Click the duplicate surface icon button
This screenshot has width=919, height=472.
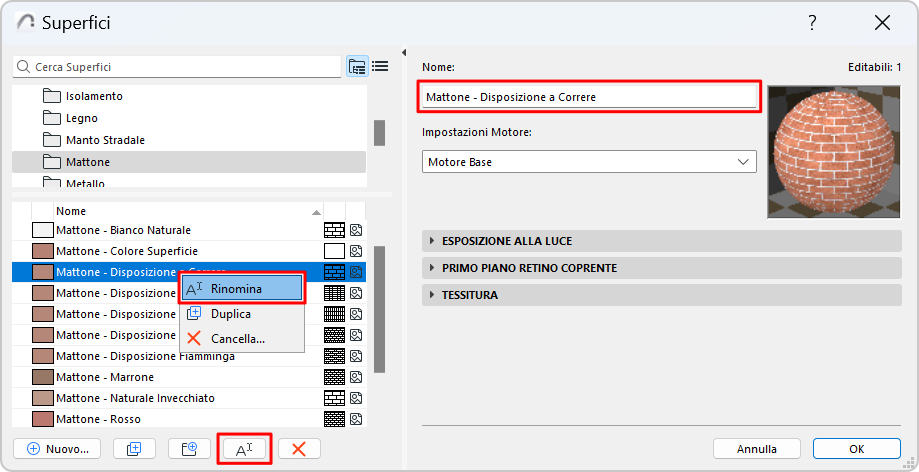(x=134, y=449)
